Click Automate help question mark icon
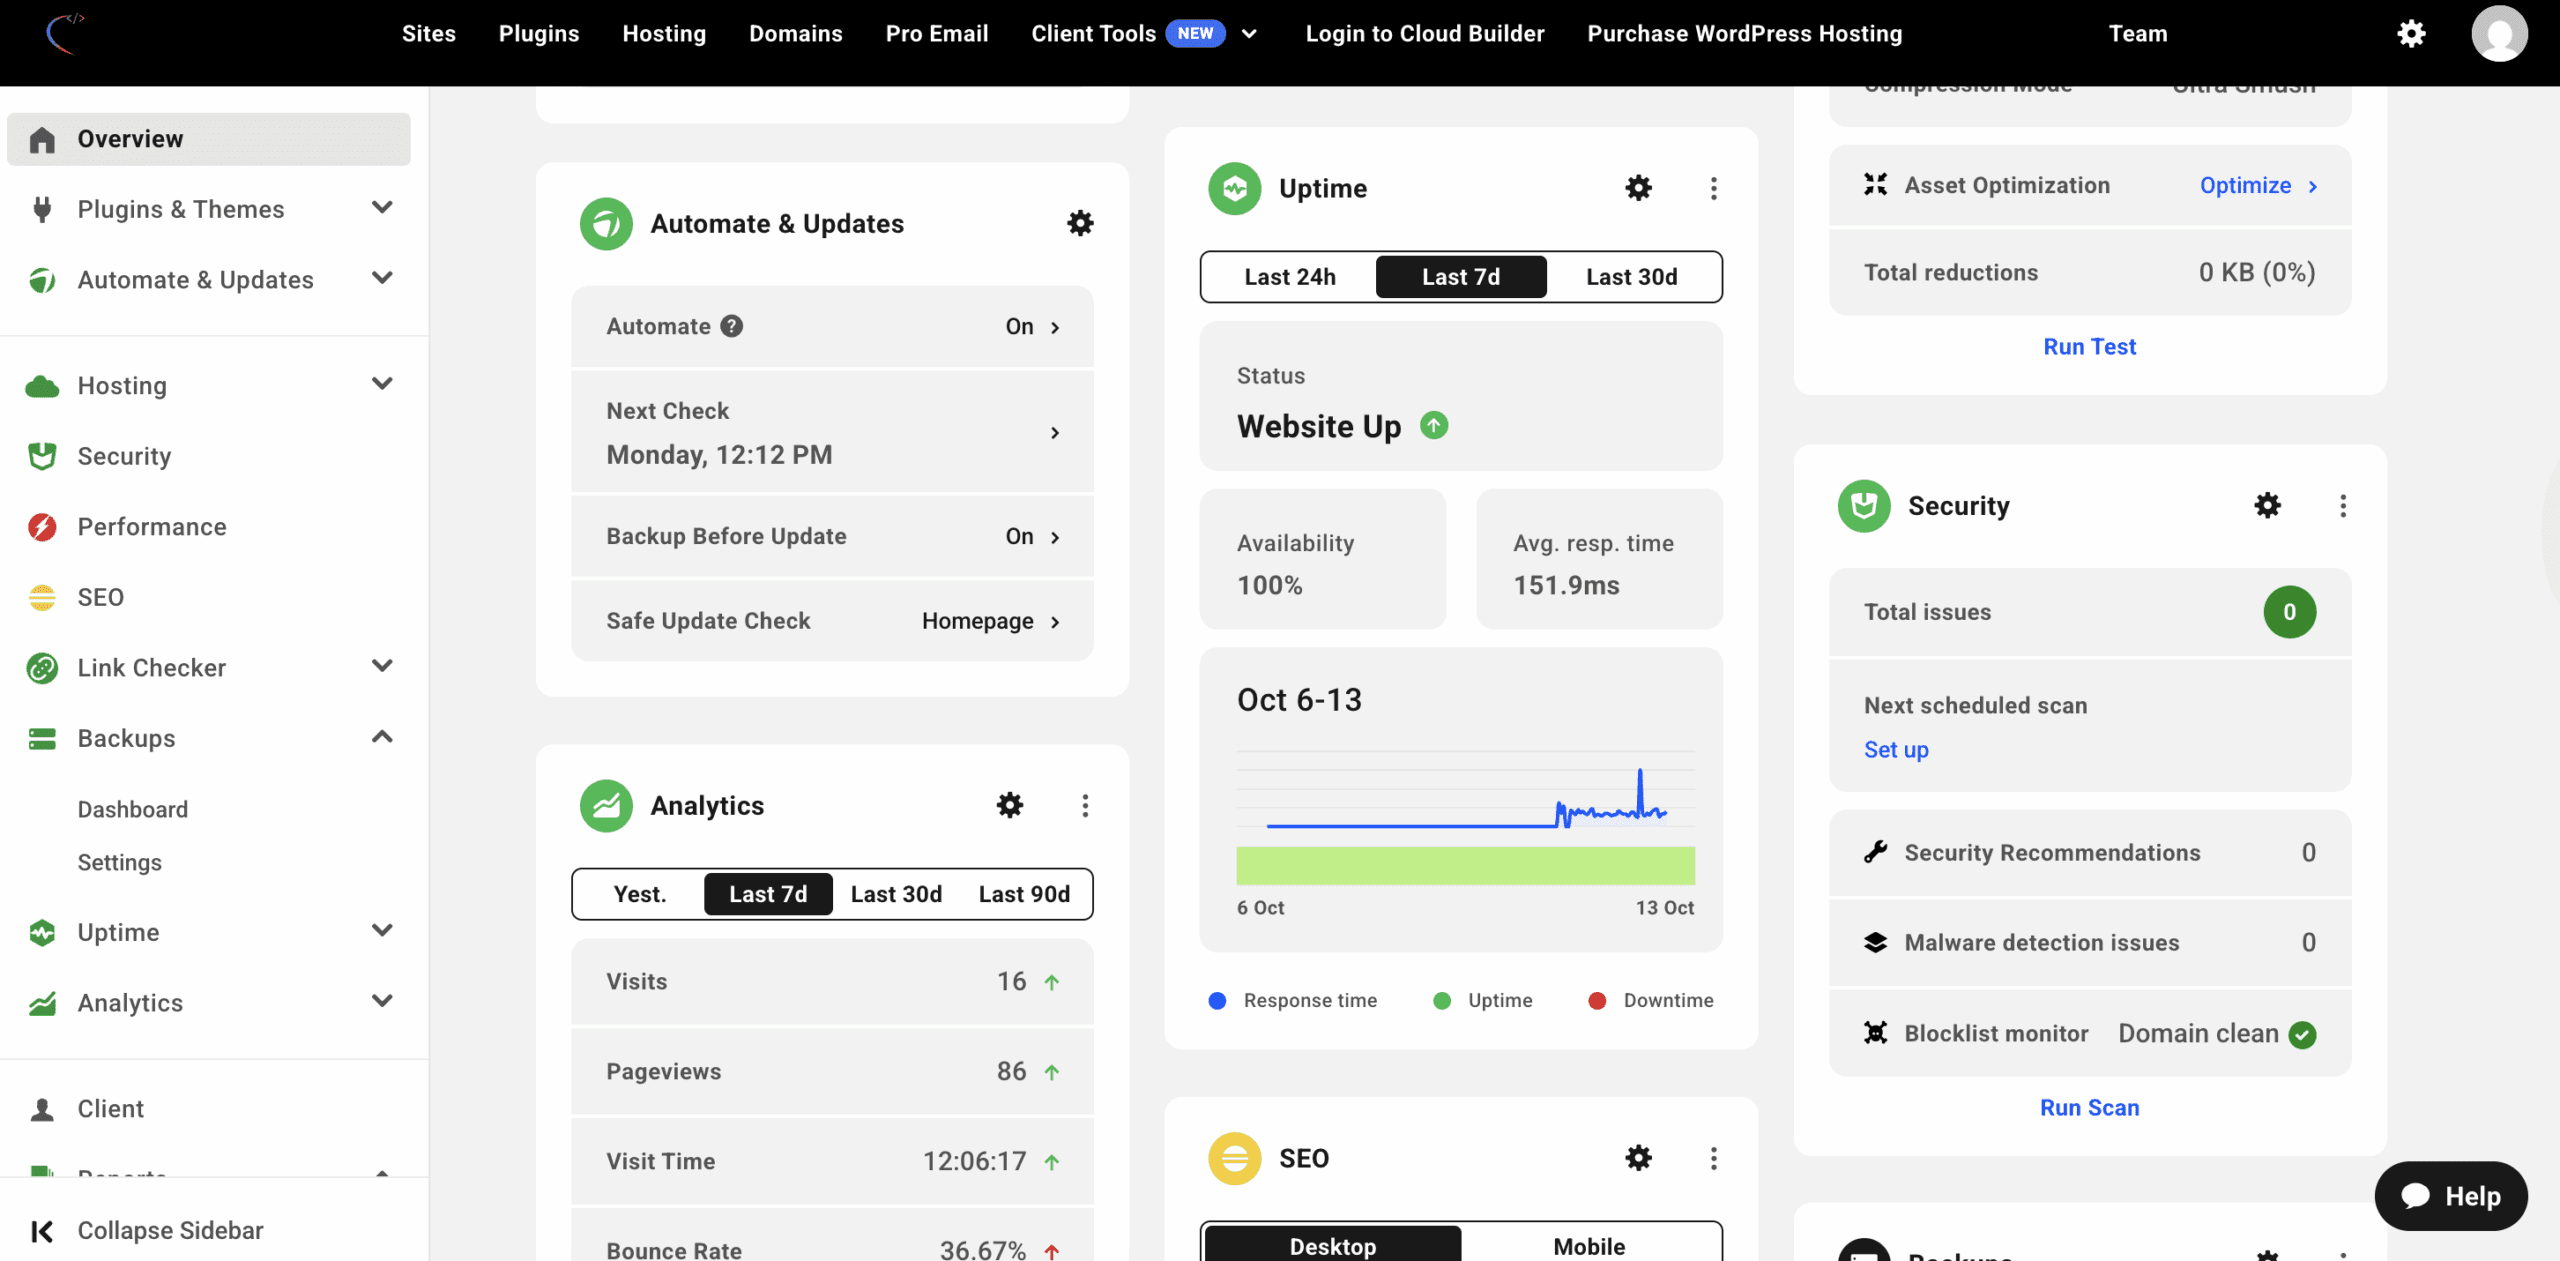Image resolution: width=2560 pixels, height=1261 pixels. click(x=732, y=326)
